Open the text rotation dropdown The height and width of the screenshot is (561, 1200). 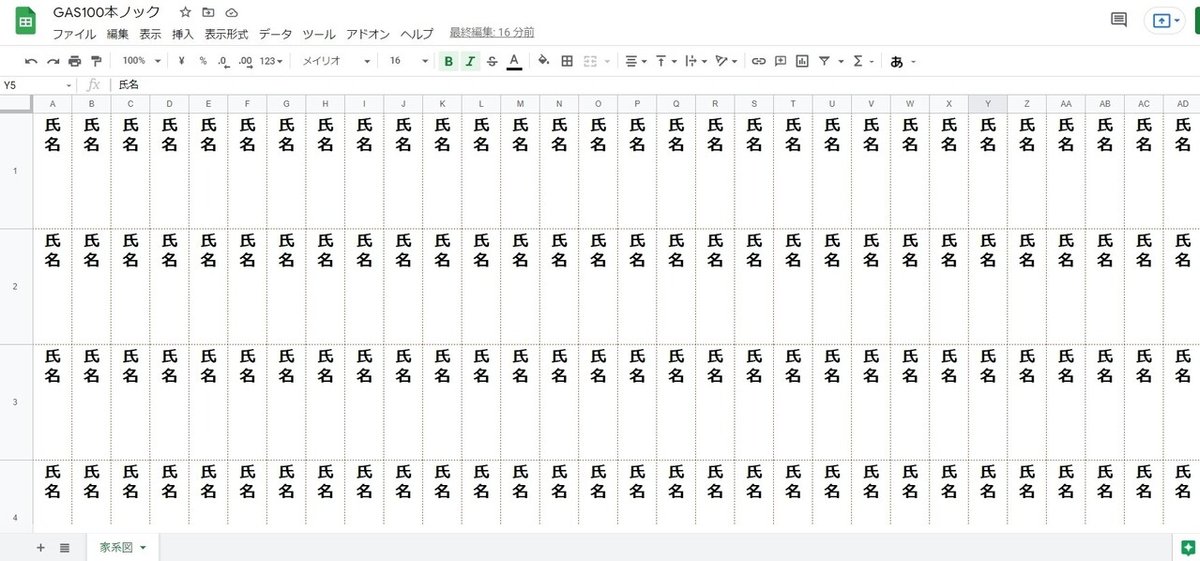coord(726,61)
